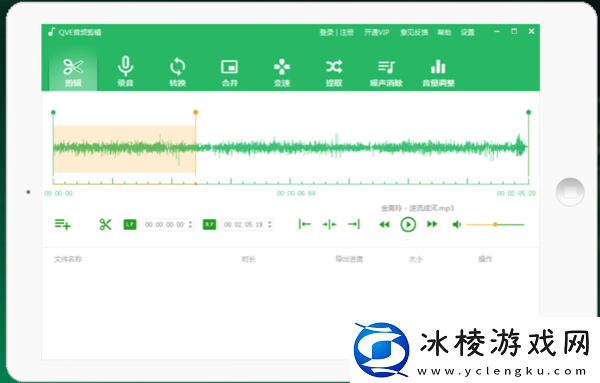This screenshot has width=600, height=383.
Task: Click 注册 register link in title bar
Action: pos(347,33)
